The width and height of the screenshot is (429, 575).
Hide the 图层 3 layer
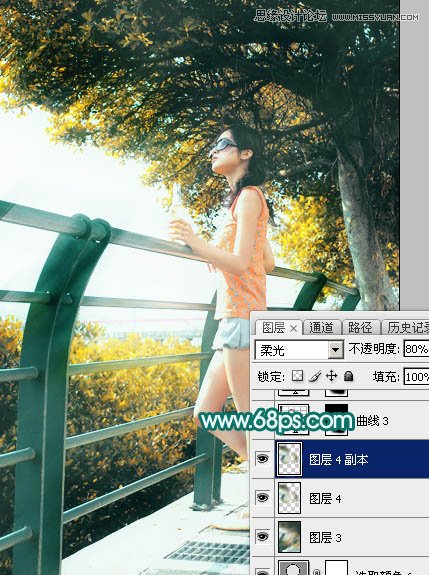pyautogui.click(x=262, y=537)
